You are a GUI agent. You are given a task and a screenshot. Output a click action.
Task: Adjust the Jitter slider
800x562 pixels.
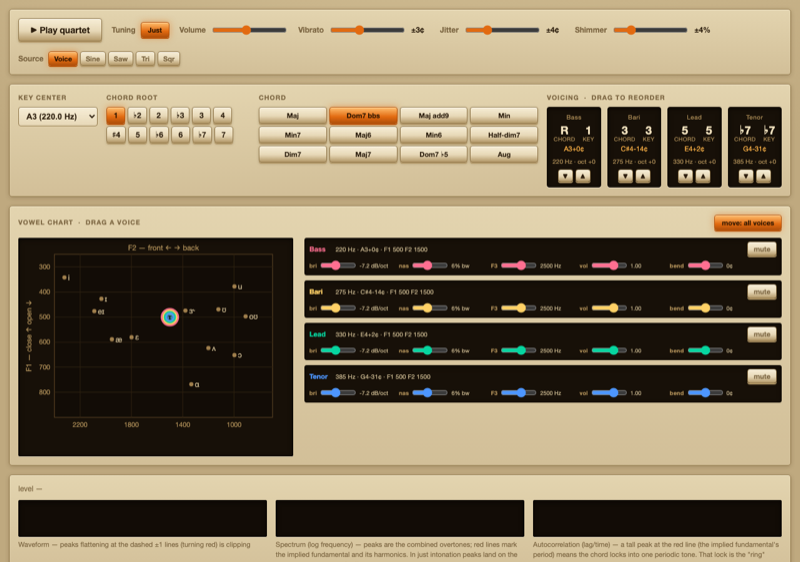(x=502, y=30)
